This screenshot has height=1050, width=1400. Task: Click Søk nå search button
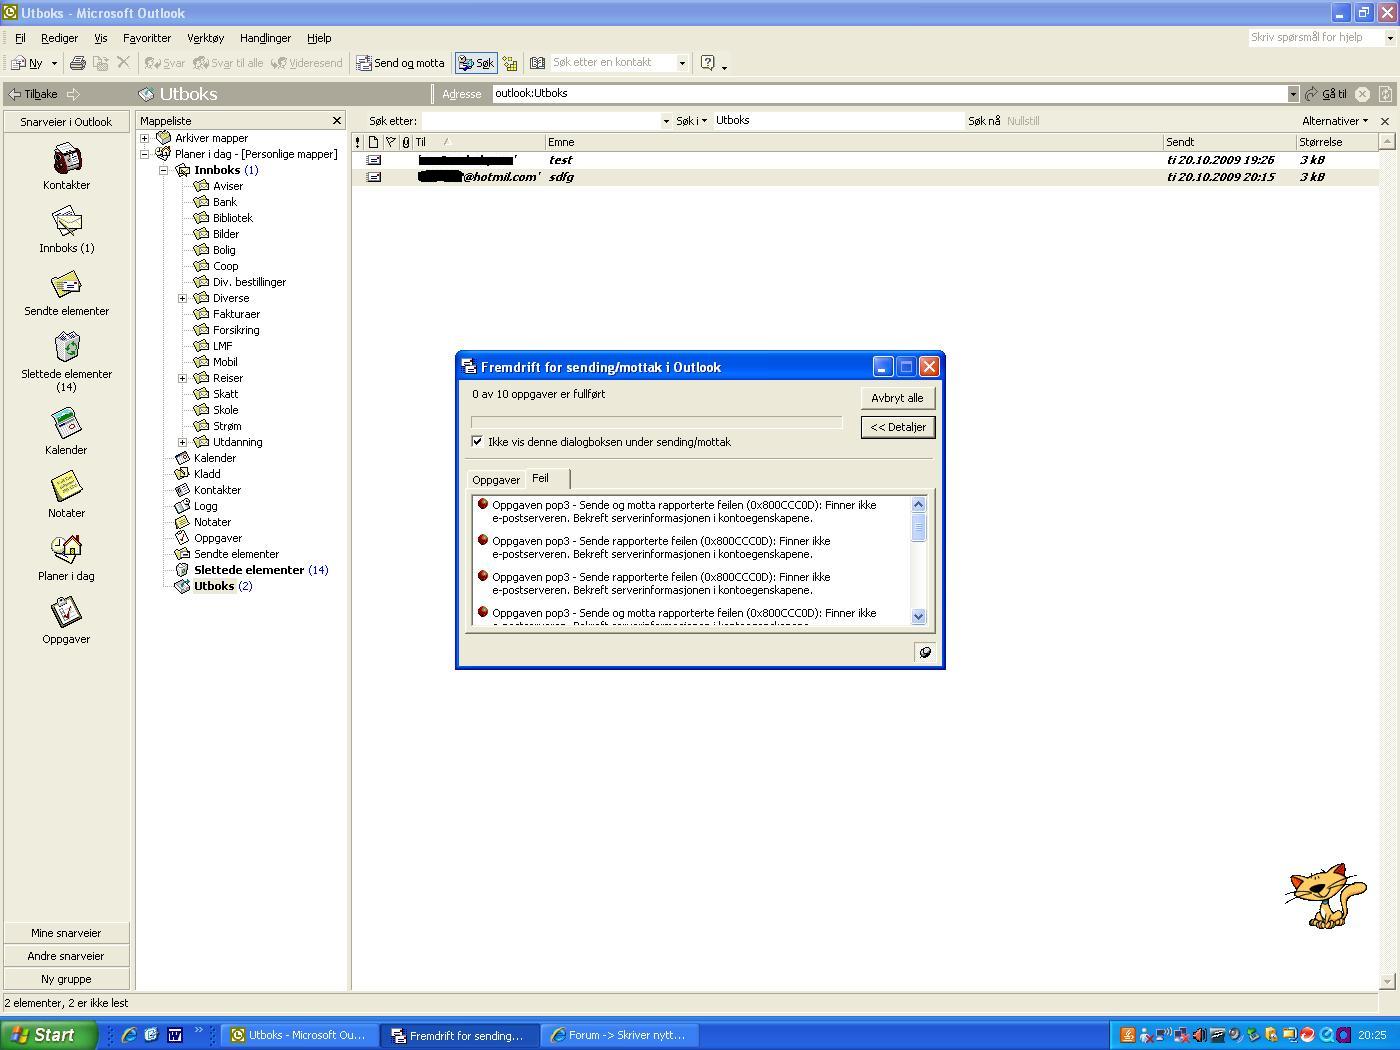click(984, 121)
